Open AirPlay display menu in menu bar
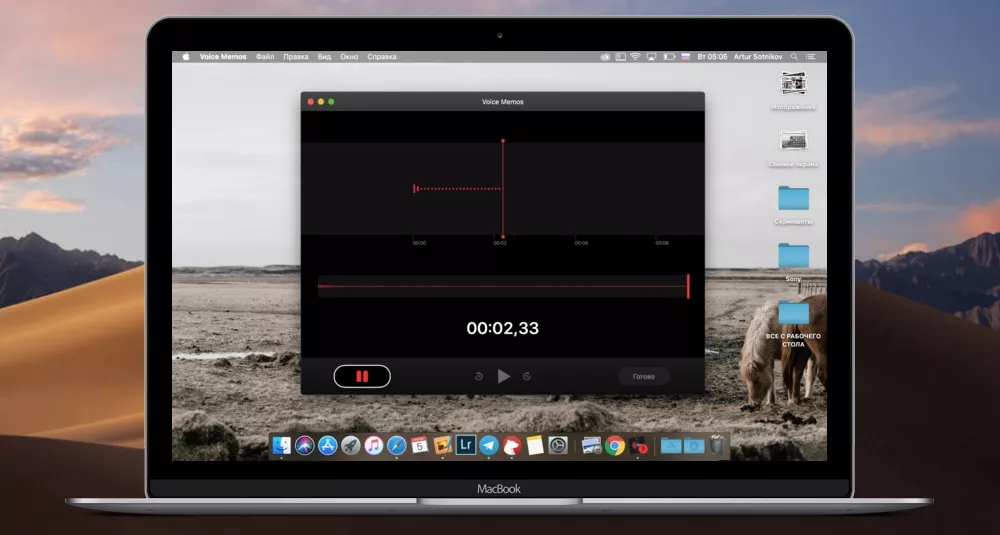The height and width of the screenshot is (535, 1000). click(x=651, y=57)
